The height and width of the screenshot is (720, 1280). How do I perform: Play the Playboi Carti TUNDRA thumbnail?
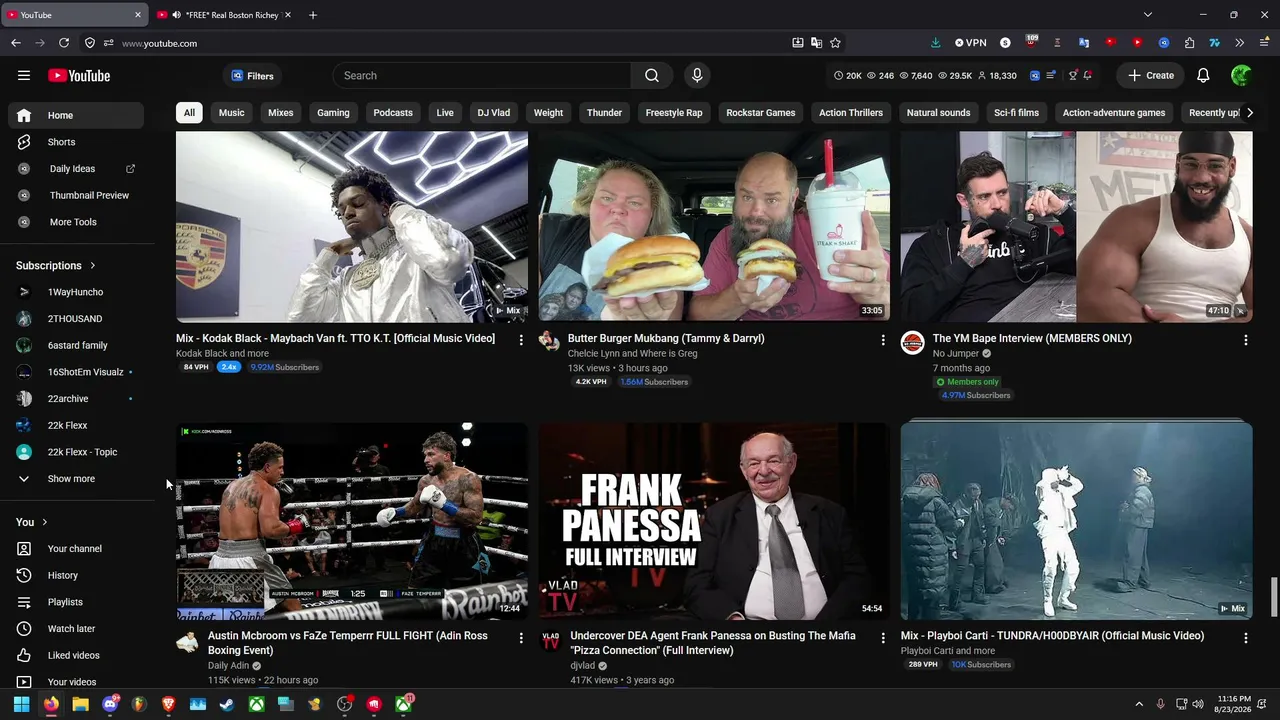[x=1076, y=521]
